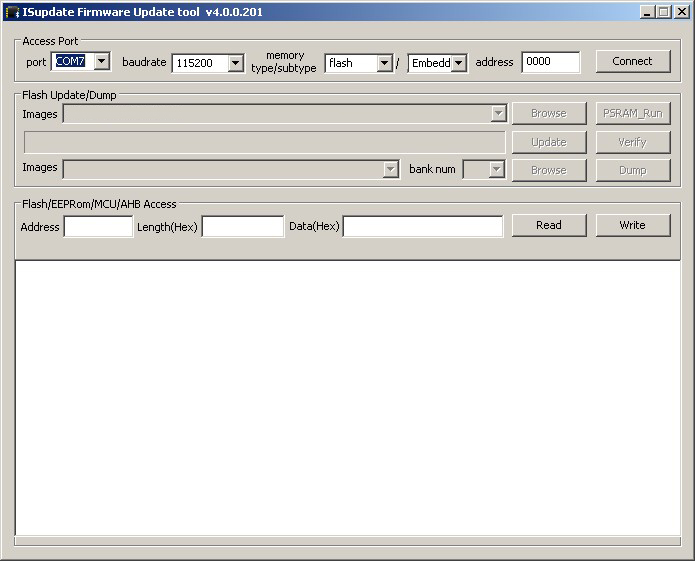Screen dimensions: 695x561
Task: Click the PSRAM_Run button
Action: (x=632, y=113)
